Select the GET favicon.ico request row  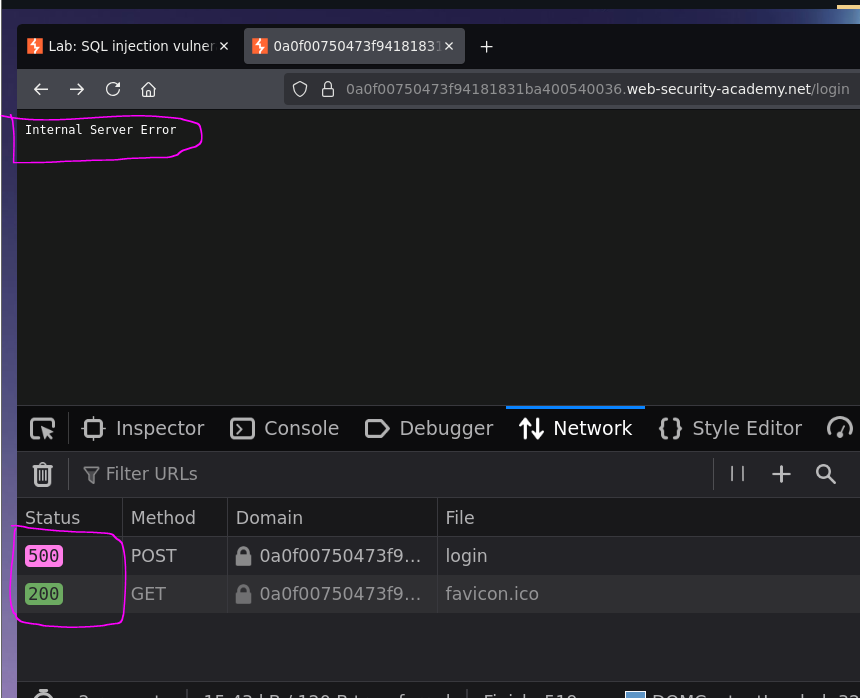click(439, 594)
